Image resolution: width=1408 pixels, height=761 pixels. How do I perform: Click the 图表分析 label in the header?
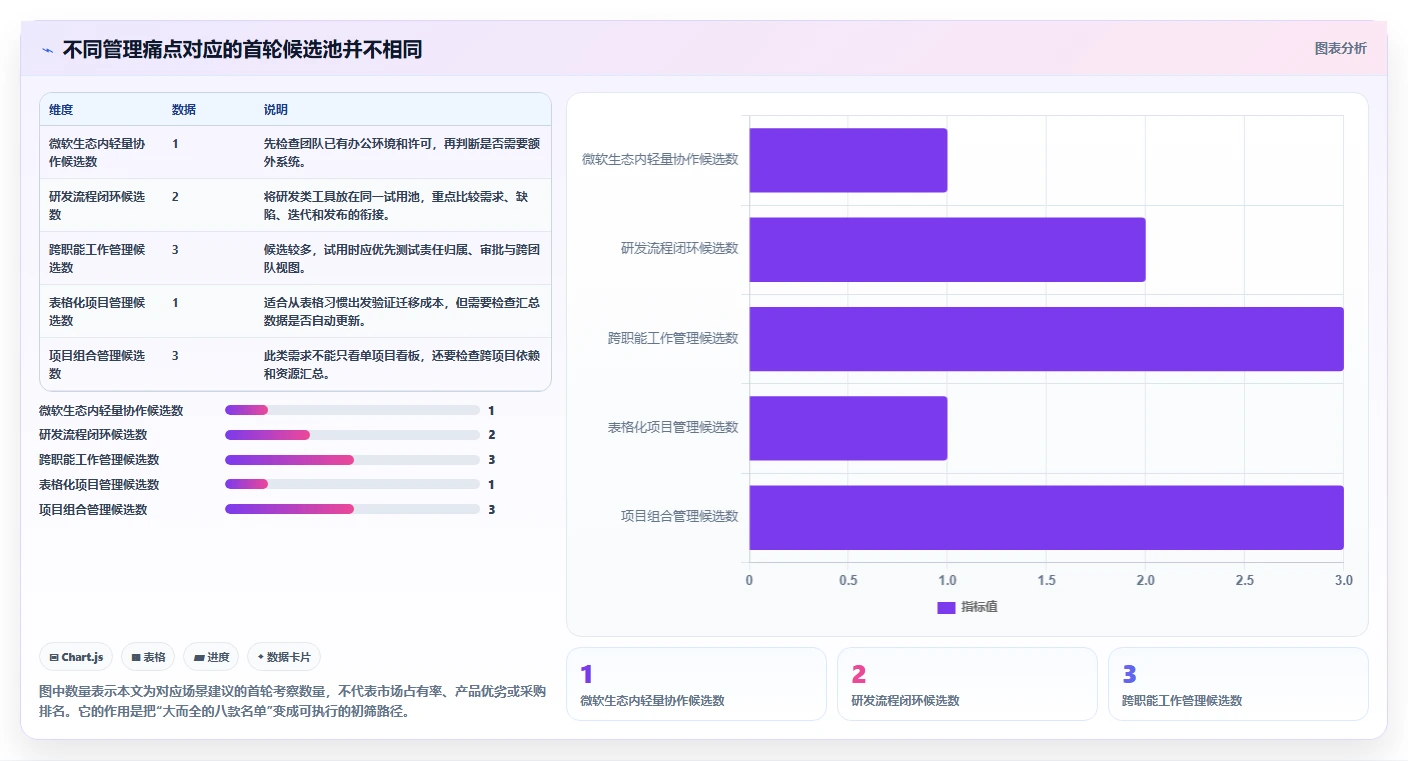[1340, 48]
